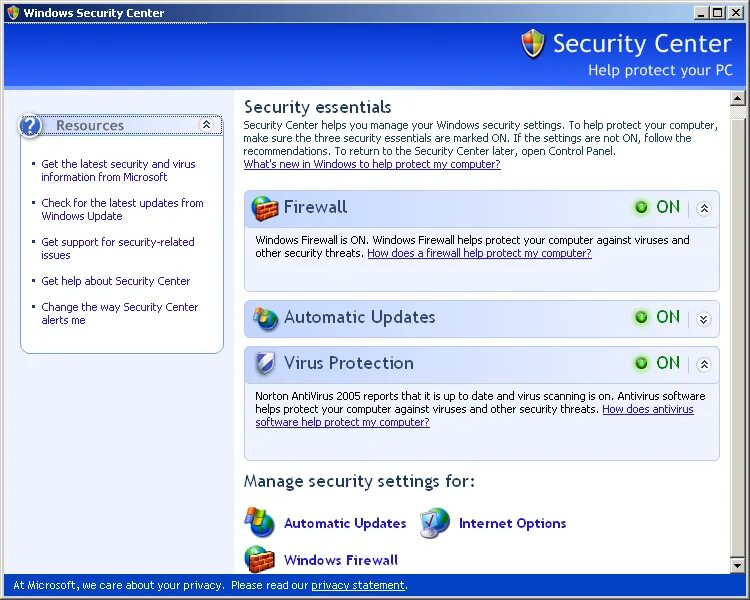The image size is (750, 600).
Task: Click the Automatic Updates globe icon in essentials
Action: (x=265, y=318)
